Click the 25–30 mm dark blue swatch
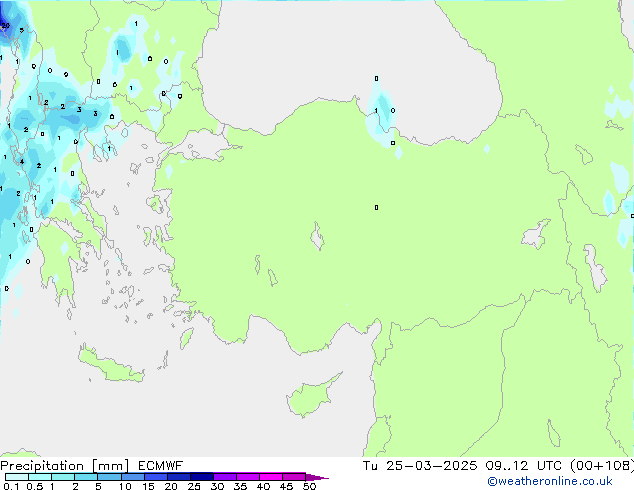 coord(202,477)
